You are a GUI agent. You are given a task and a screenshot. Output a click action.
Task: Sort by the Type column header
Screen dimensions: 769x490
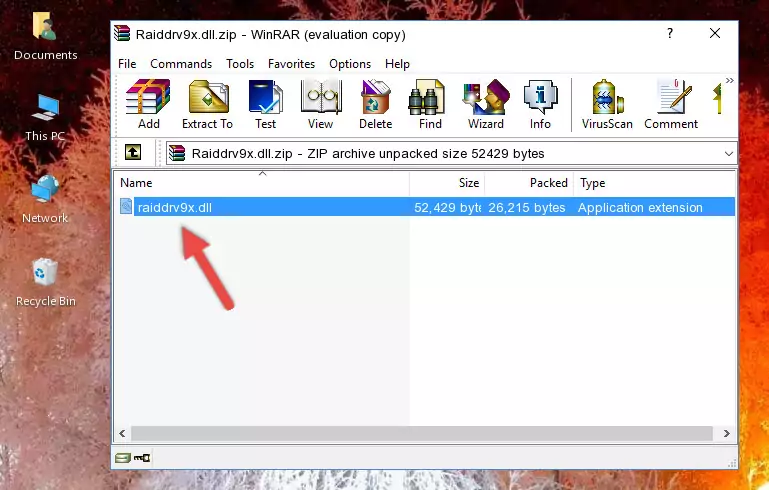[655, 183]
